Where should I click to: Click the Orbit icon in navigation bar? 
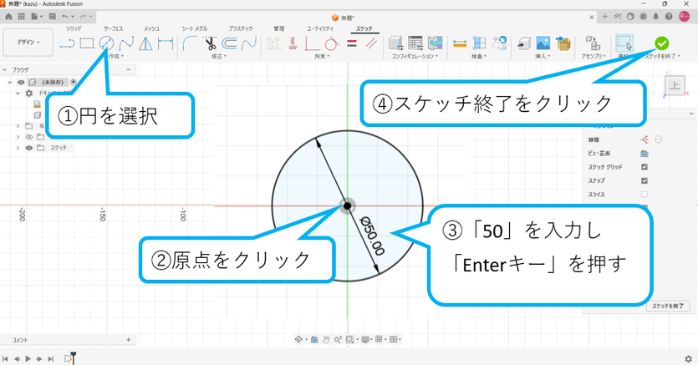299,340
